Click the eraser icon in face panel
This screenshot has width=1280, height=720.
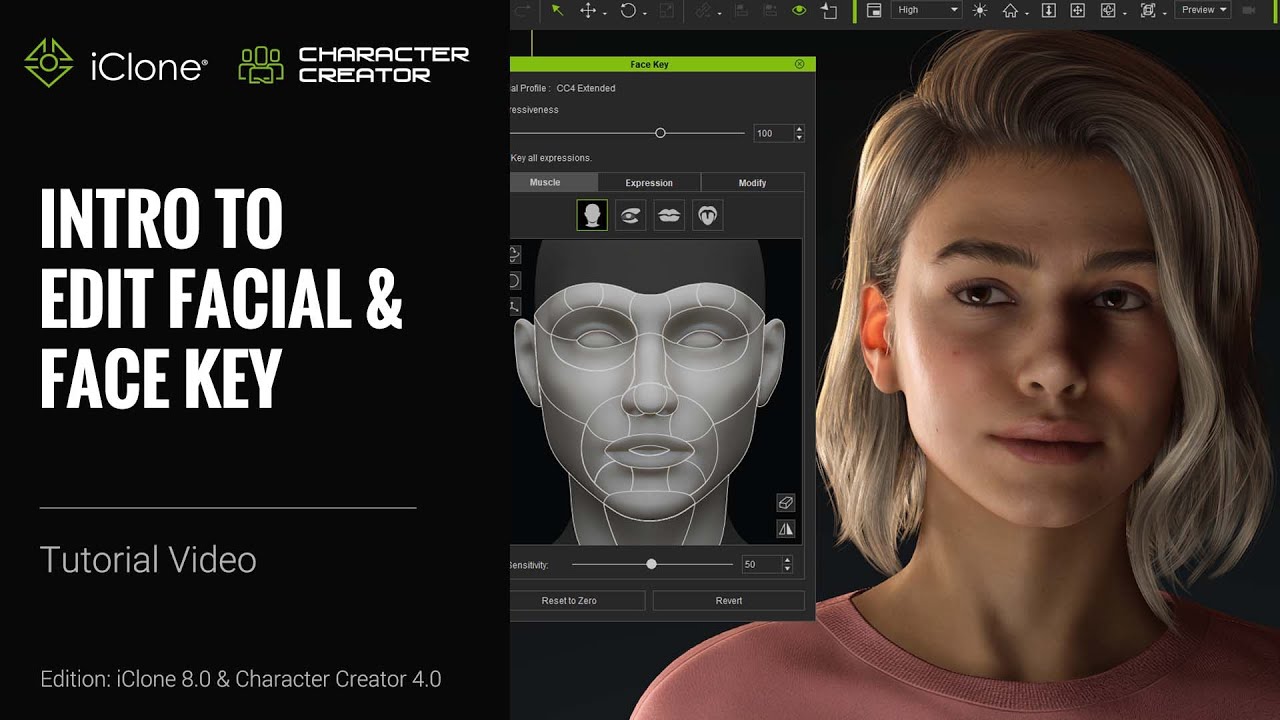click(x=785, y=503)
